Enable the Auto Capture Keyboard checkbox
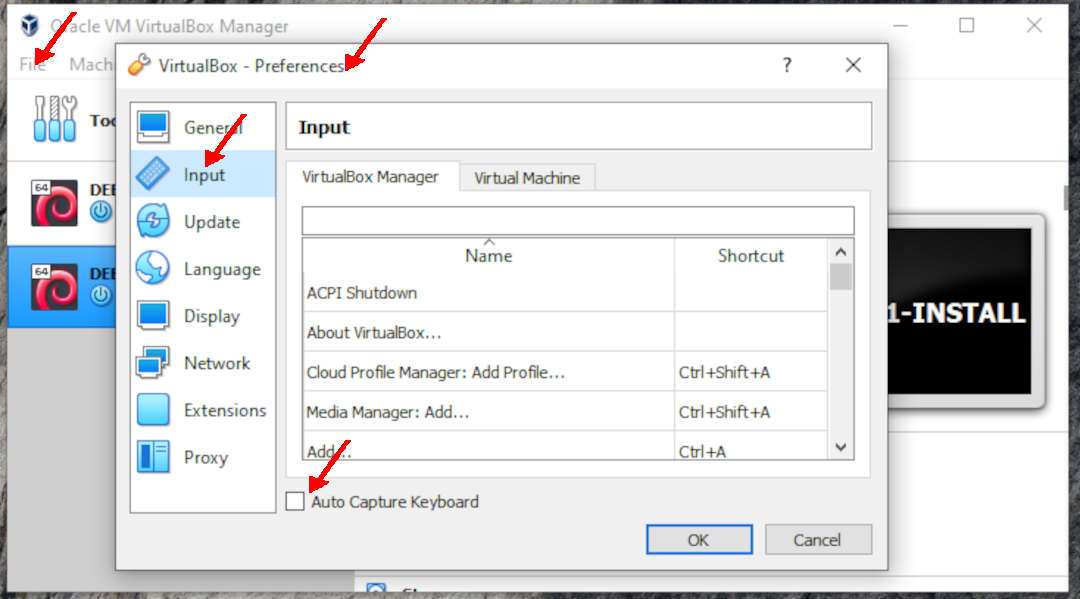 [295, 501]
